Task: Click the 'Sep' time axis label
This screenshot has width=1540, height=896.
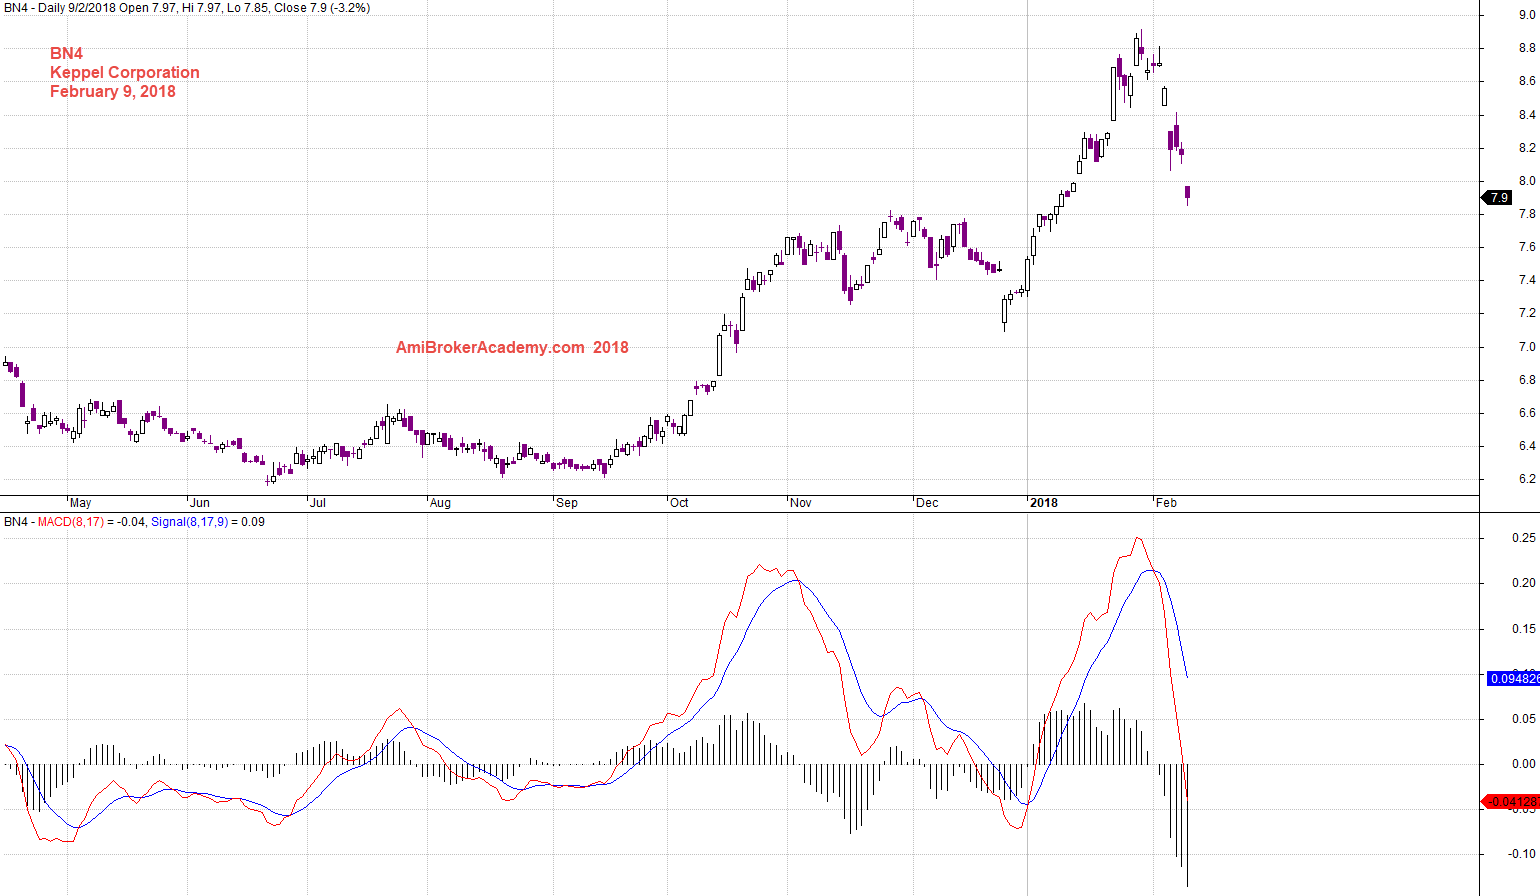Action: click(567, 503)
